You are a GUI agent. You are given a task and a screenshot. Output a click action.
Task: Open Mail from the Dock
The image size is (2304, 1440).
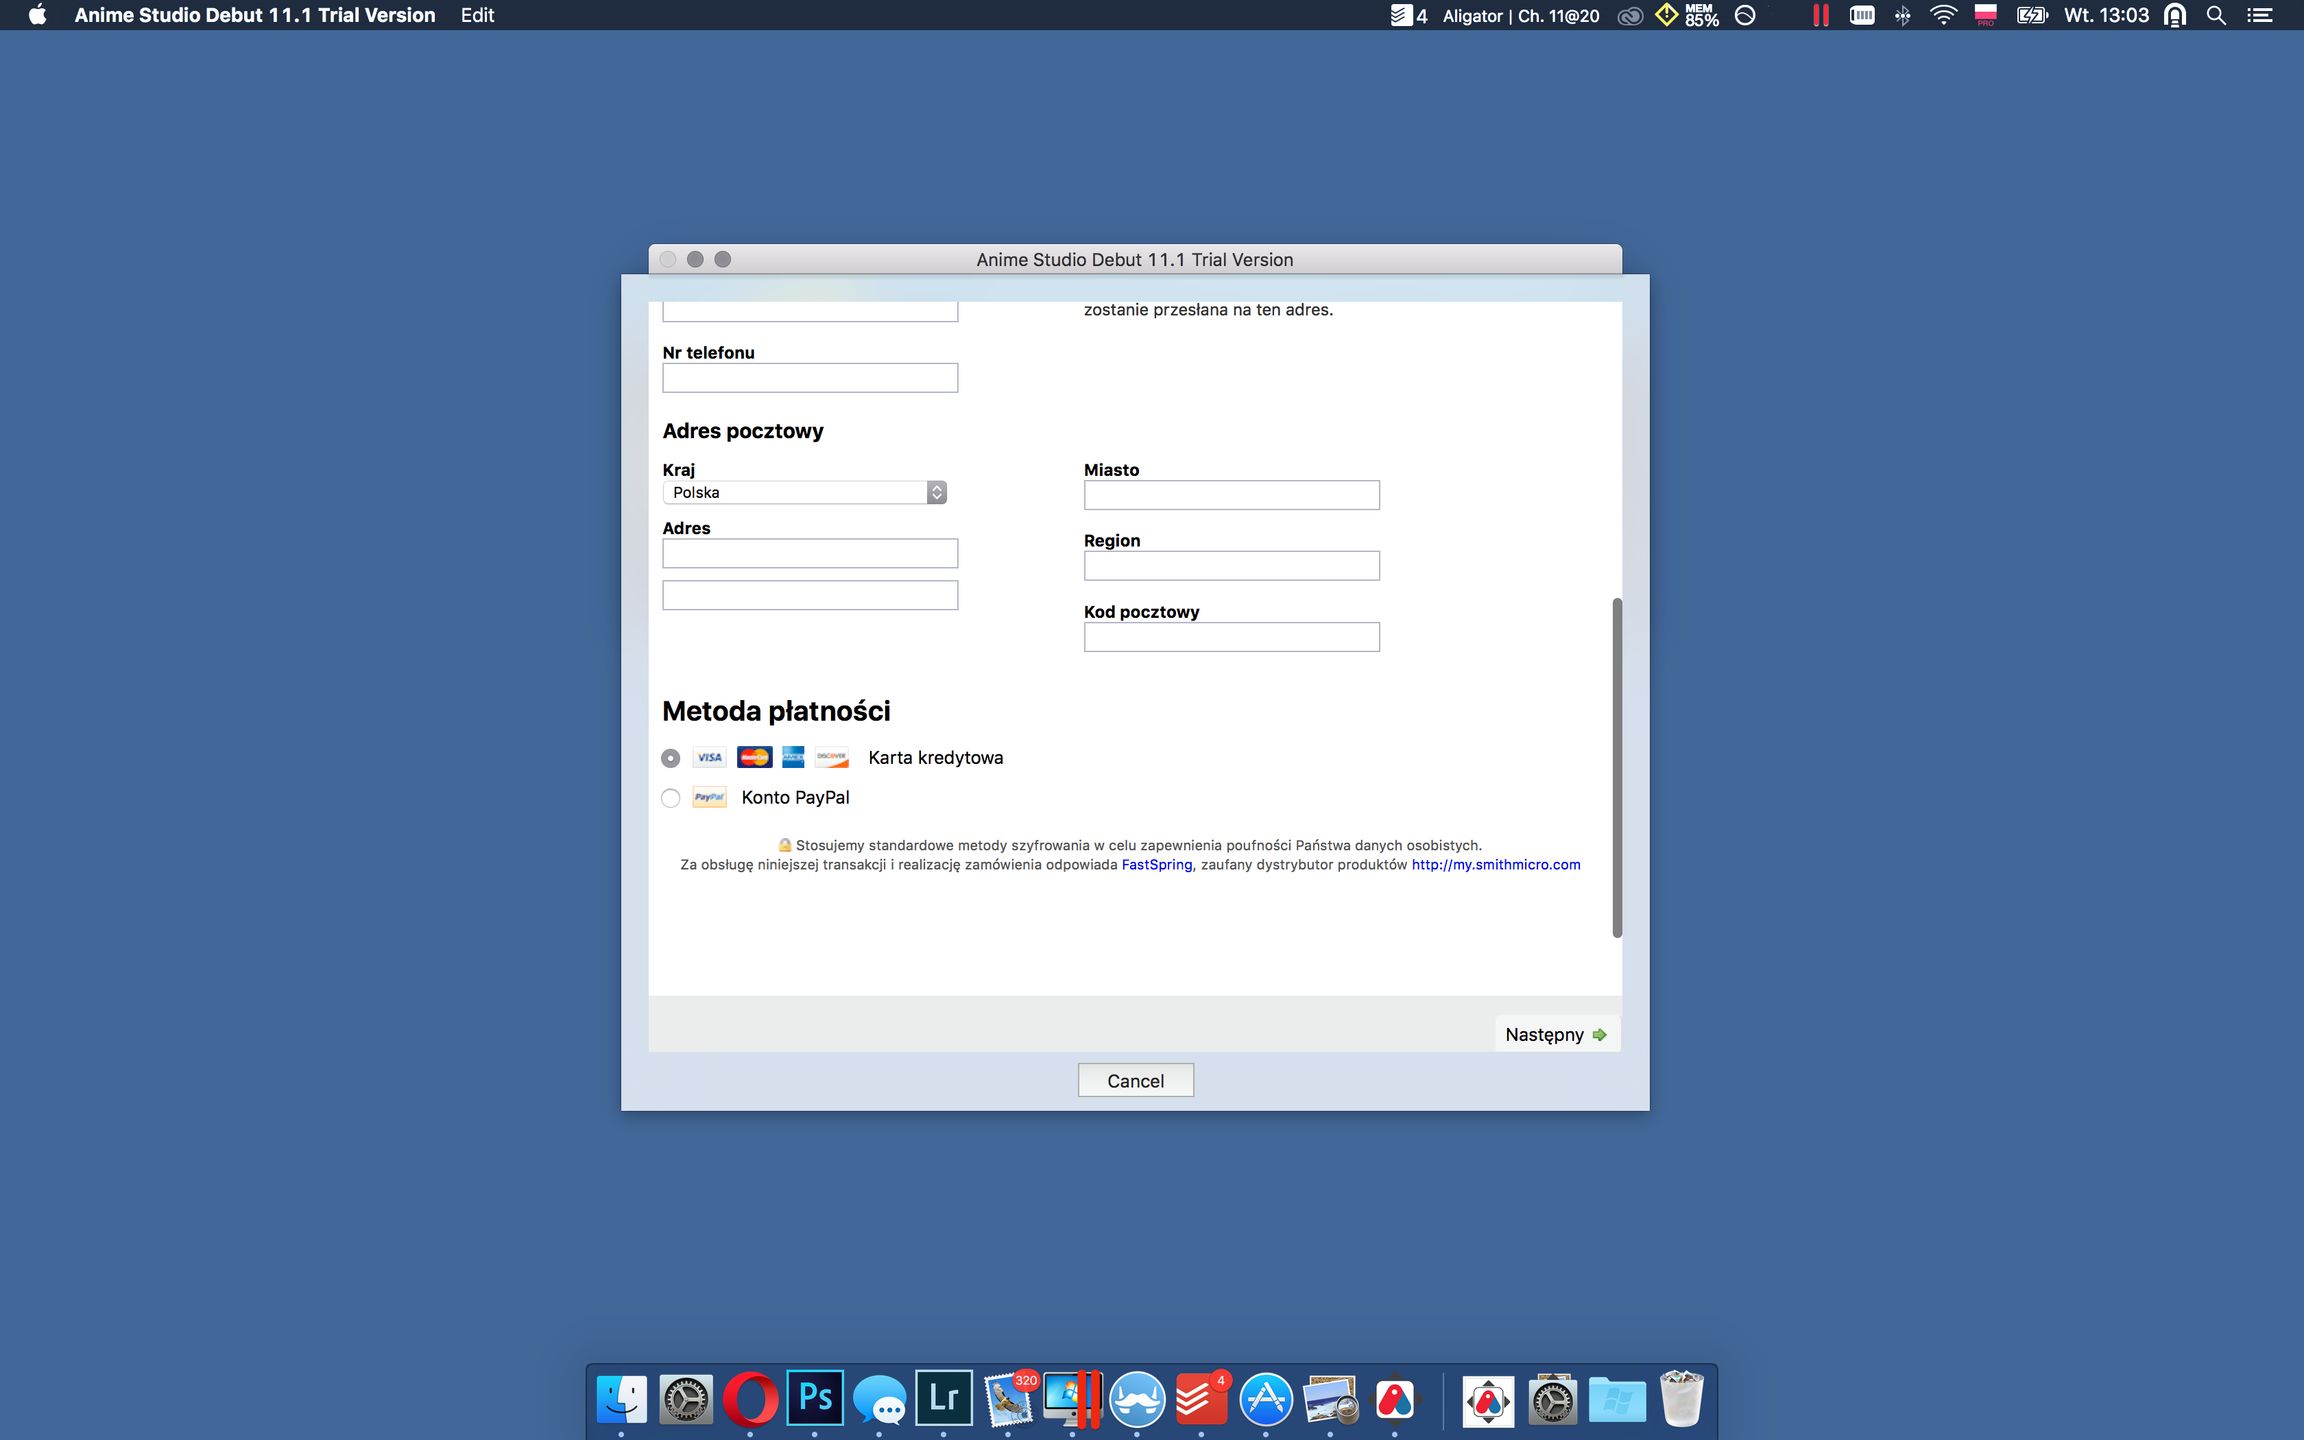click(1009, 1399)
